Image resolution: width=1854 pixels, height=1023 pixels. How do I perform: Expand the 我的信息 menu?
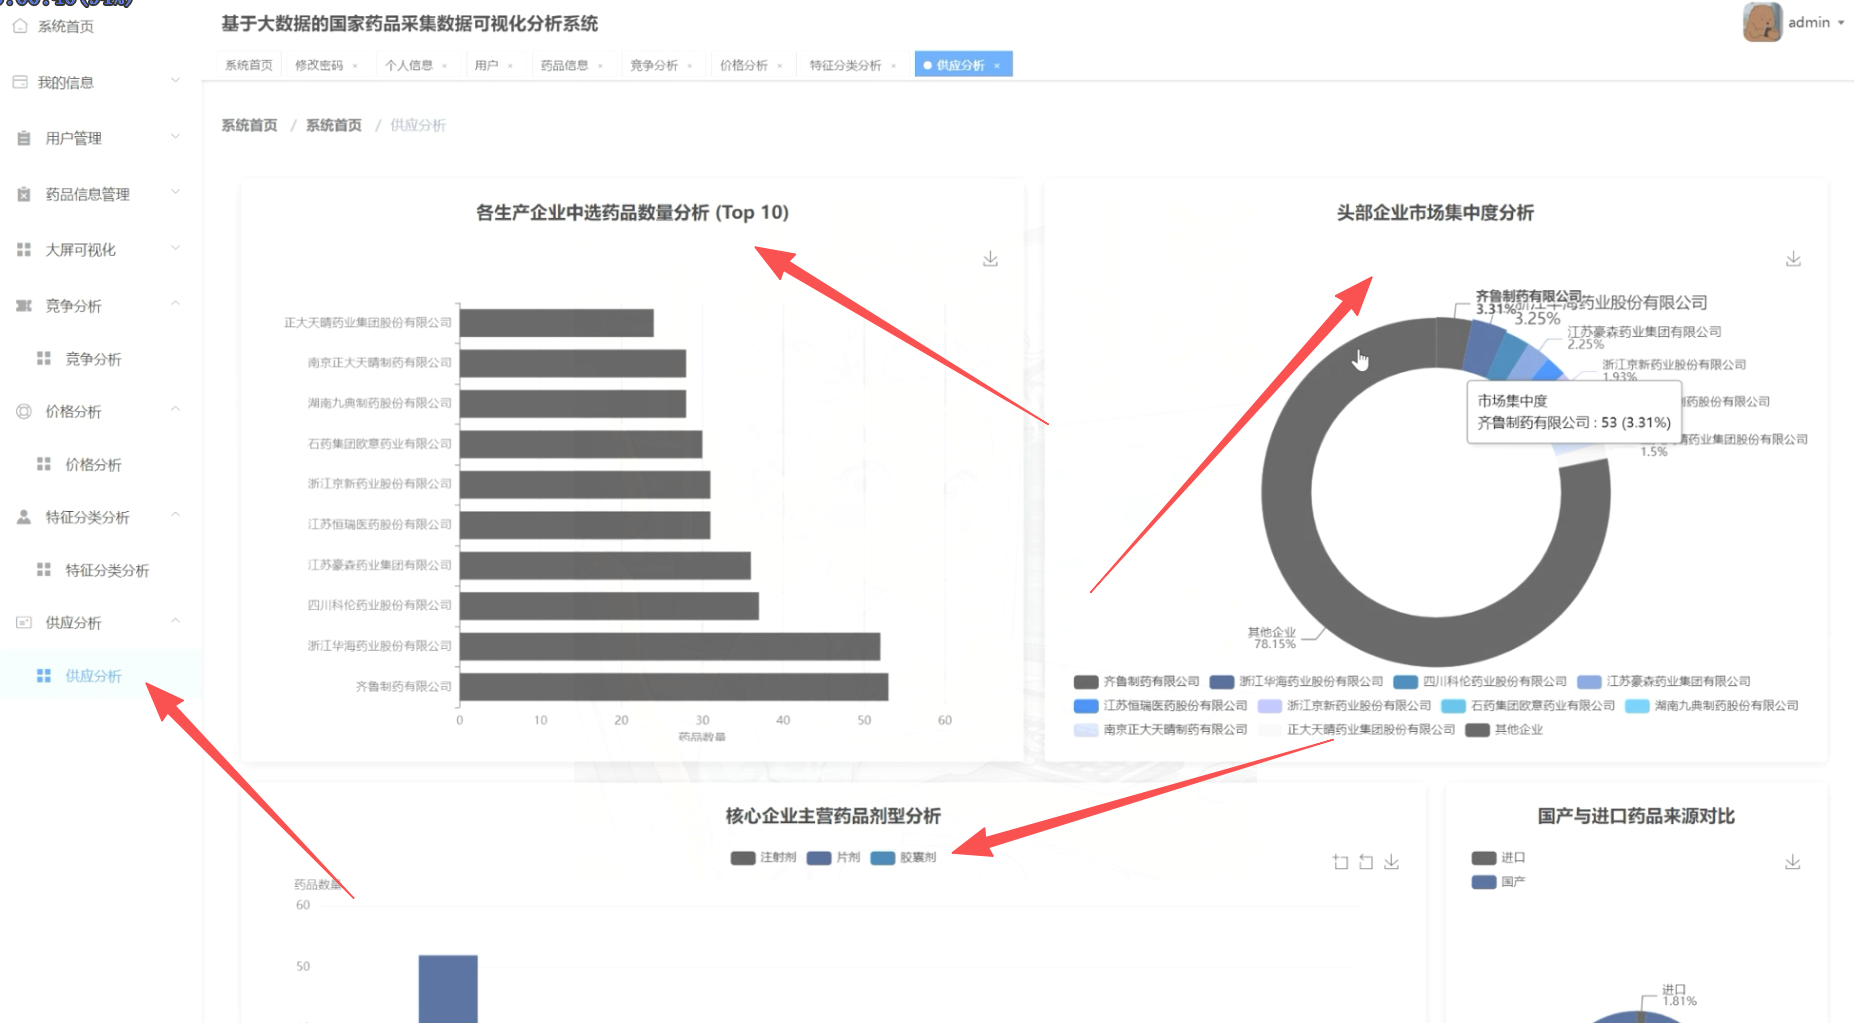click(175, 80)
